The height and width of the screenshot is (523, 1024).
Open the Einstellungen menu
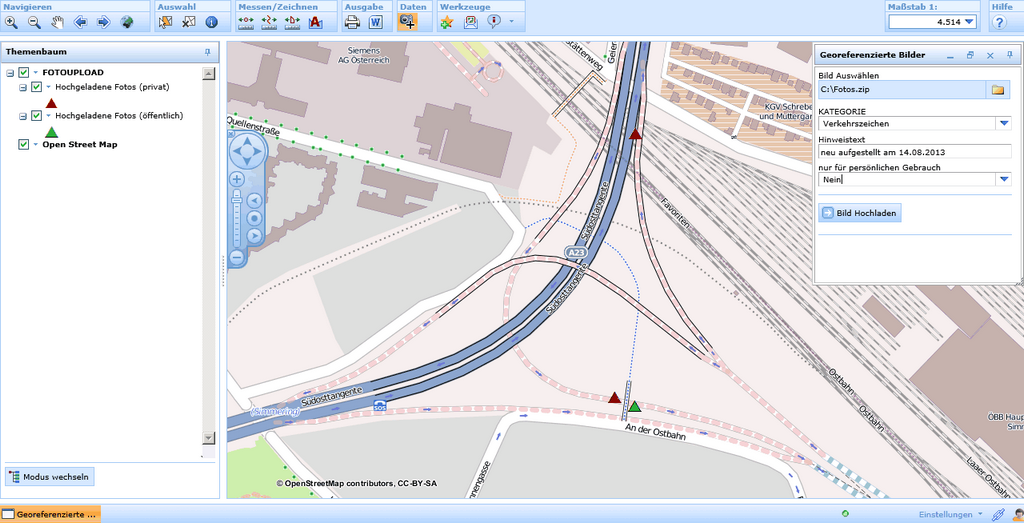[x=949, y=514]
